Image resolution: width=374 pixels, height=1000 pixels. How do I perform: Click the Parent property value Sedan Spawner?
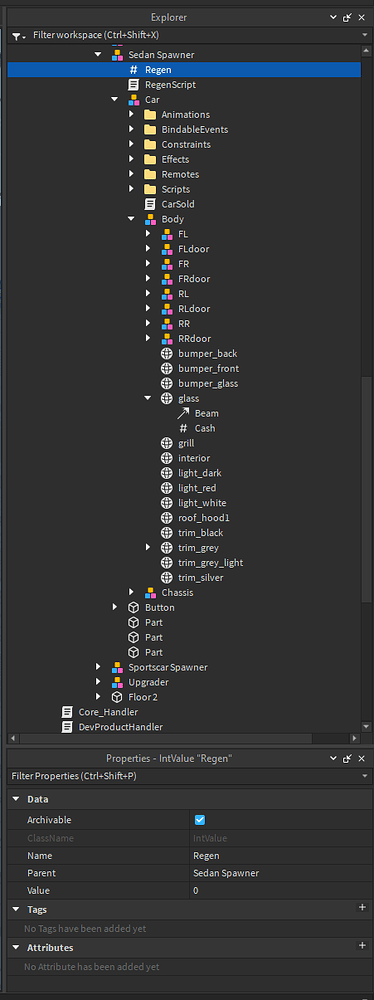tap(280, 873)
